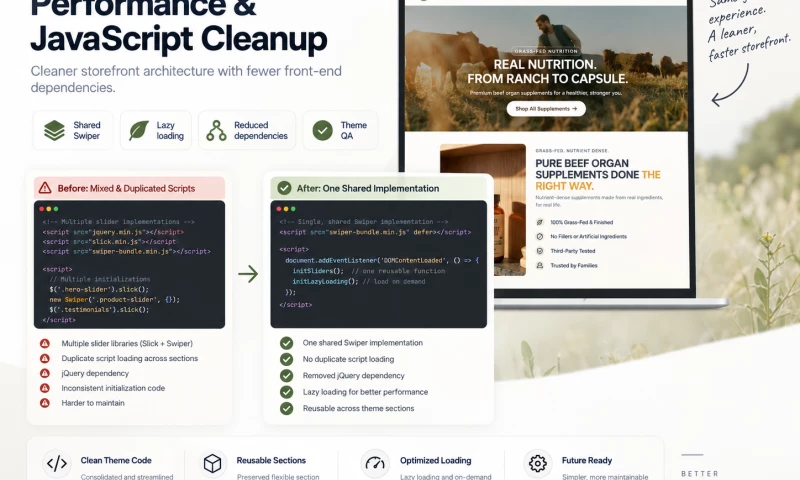800x480 pixels.
Task: Click the Reusable Sections cube icon
Action: click(212, 463)
